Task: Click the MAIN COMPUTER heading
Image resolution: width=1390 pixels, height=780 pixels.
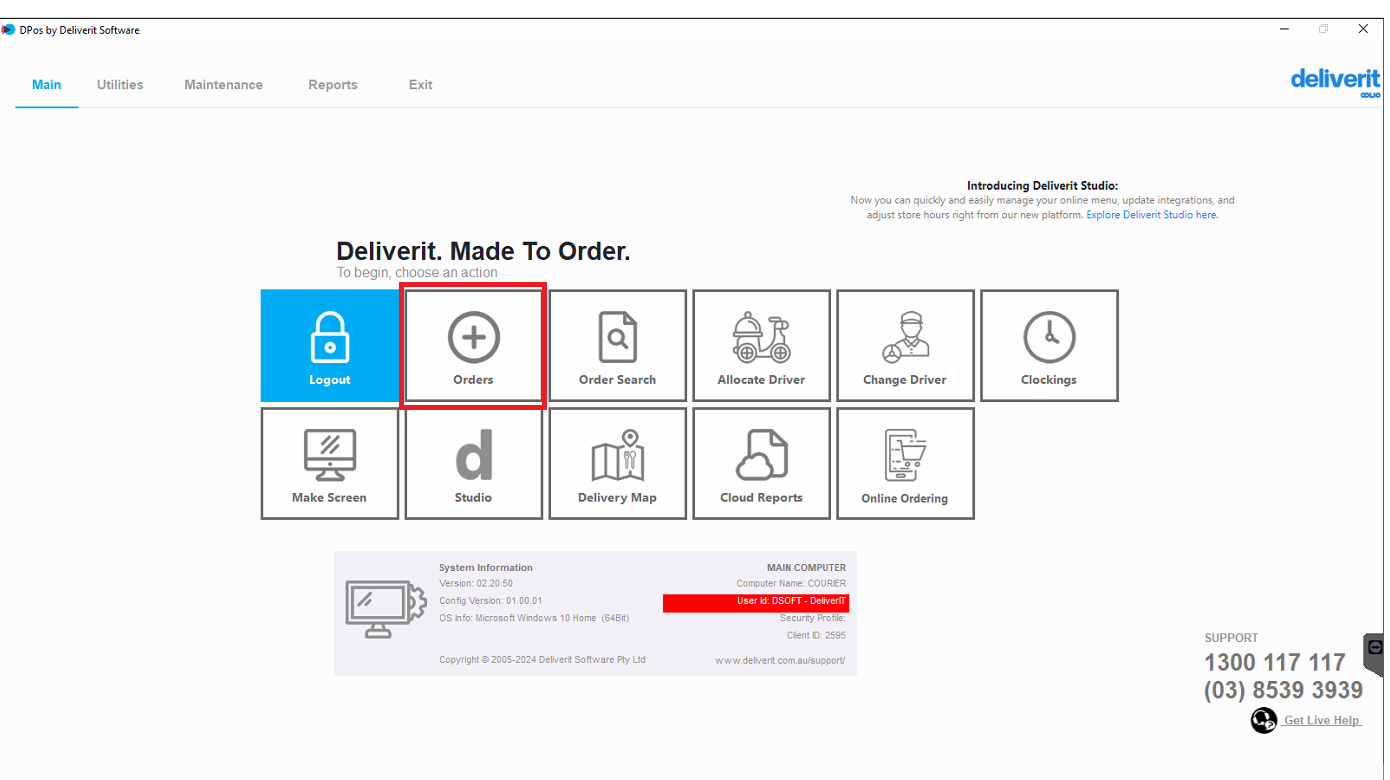Action: click(806, 568)
